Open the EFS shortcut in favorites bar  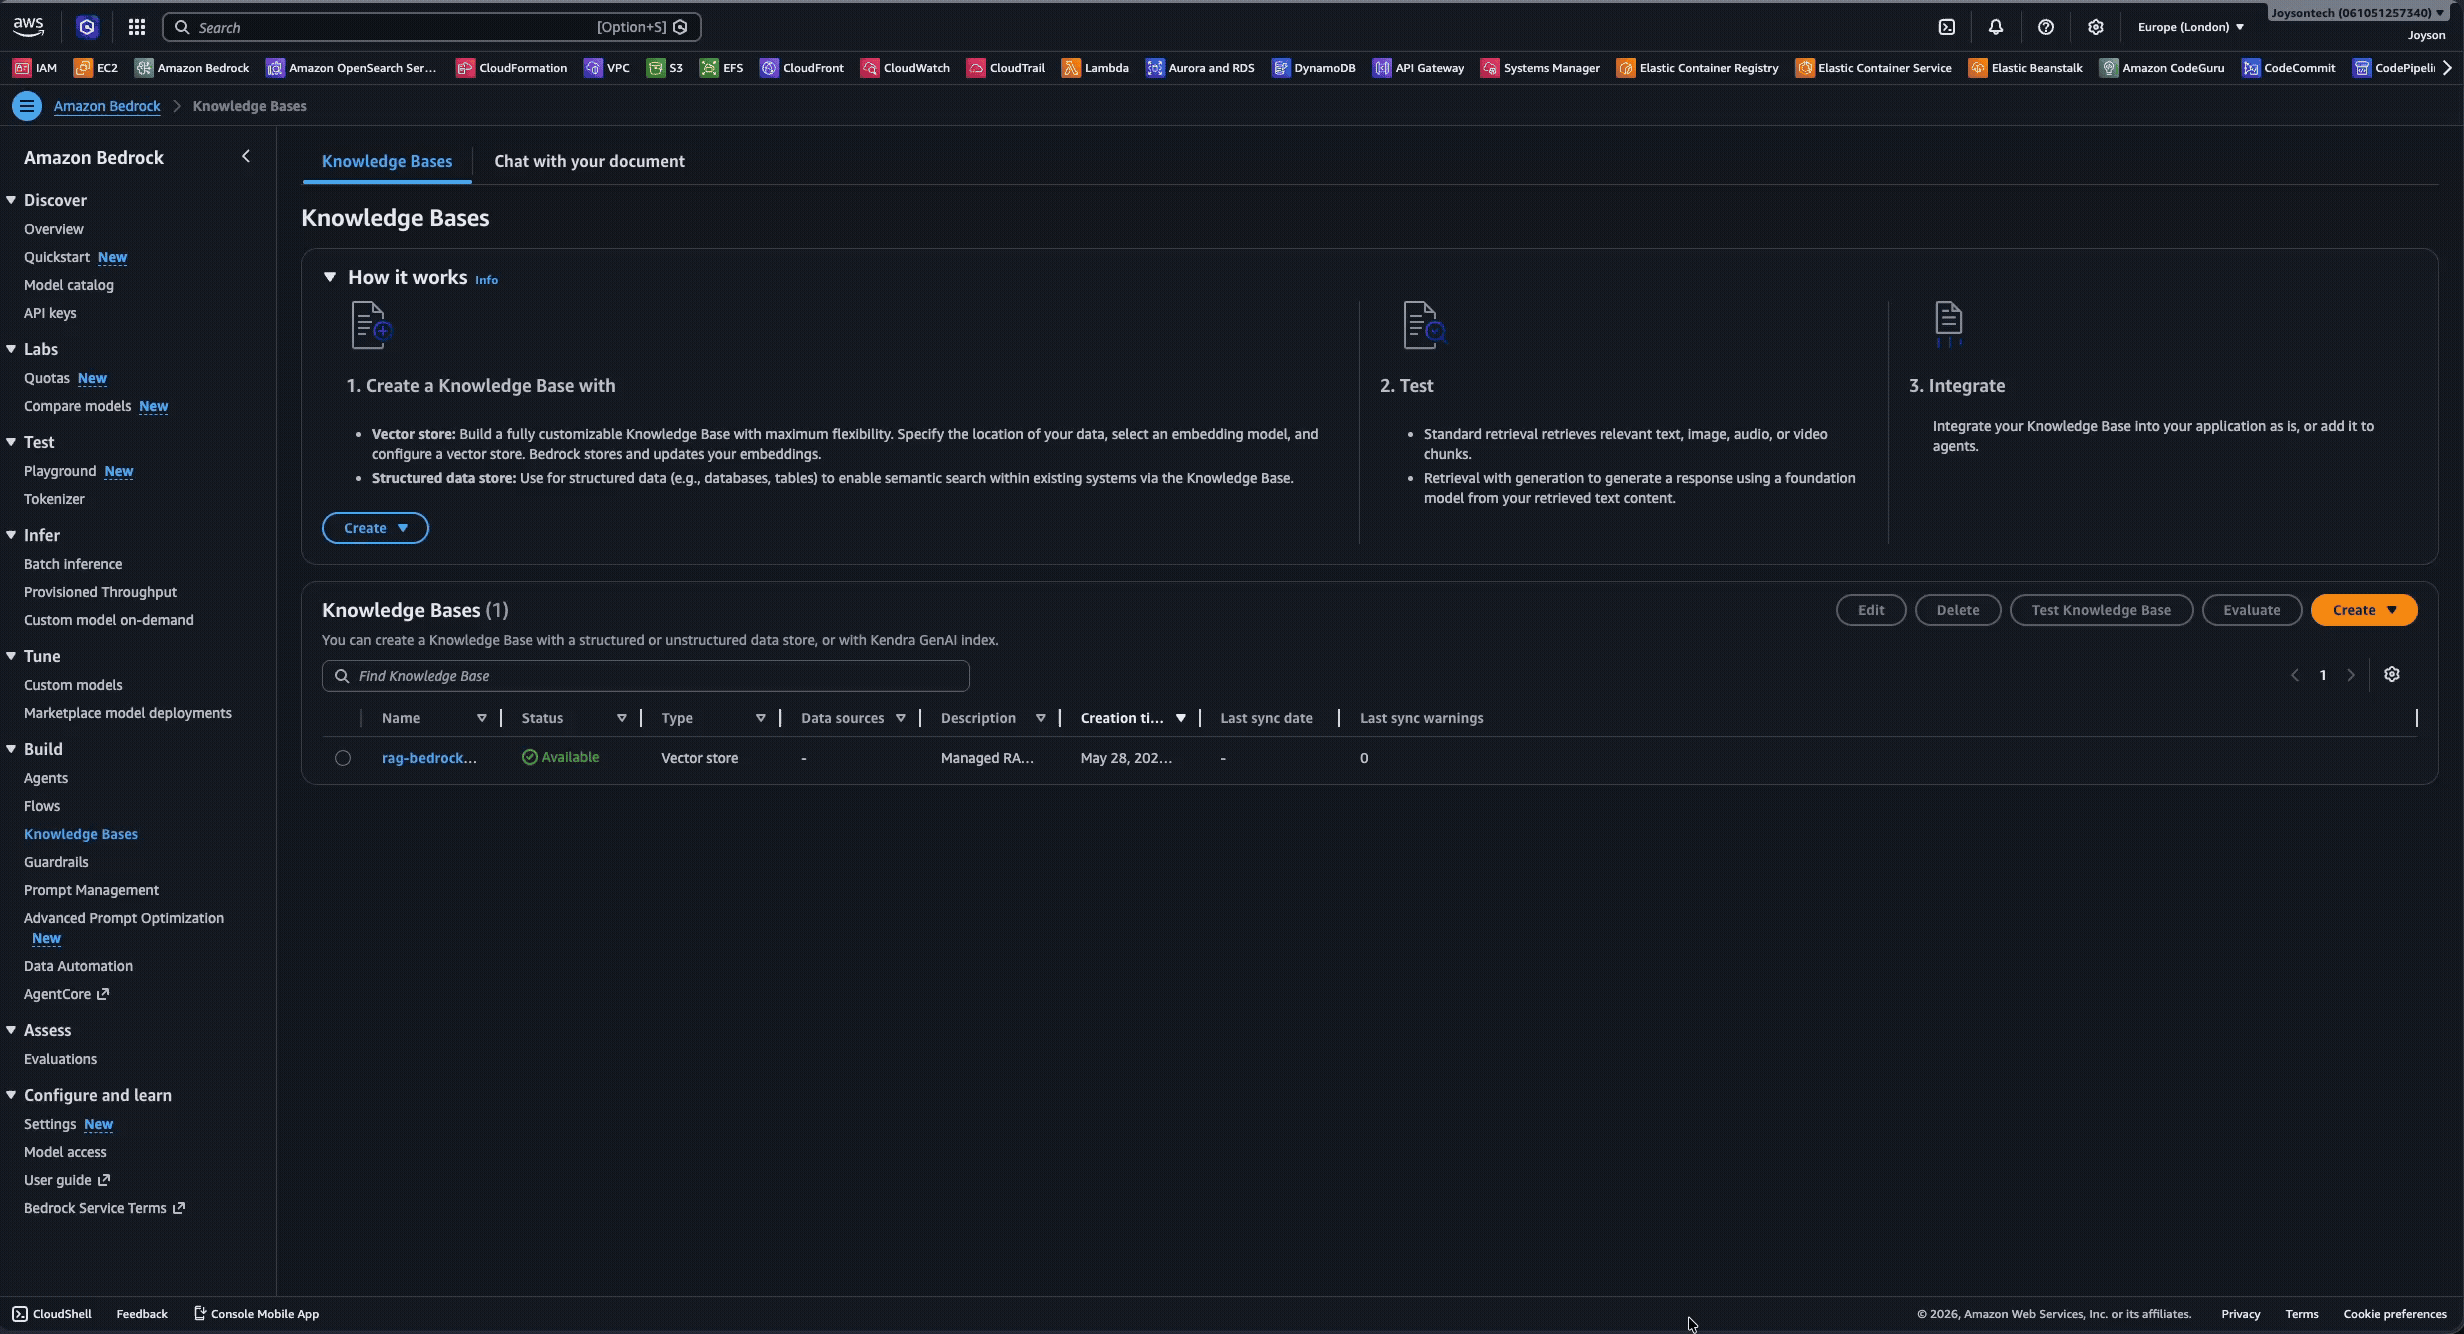tap(721, 68)
